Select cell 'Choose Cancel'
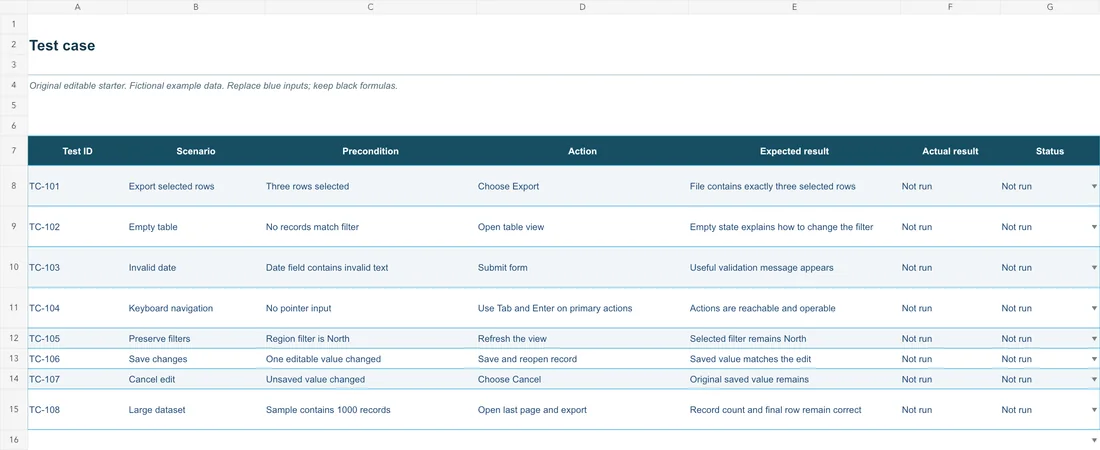Viewport: 1100px width, 450px height. (x=582, y=379)
